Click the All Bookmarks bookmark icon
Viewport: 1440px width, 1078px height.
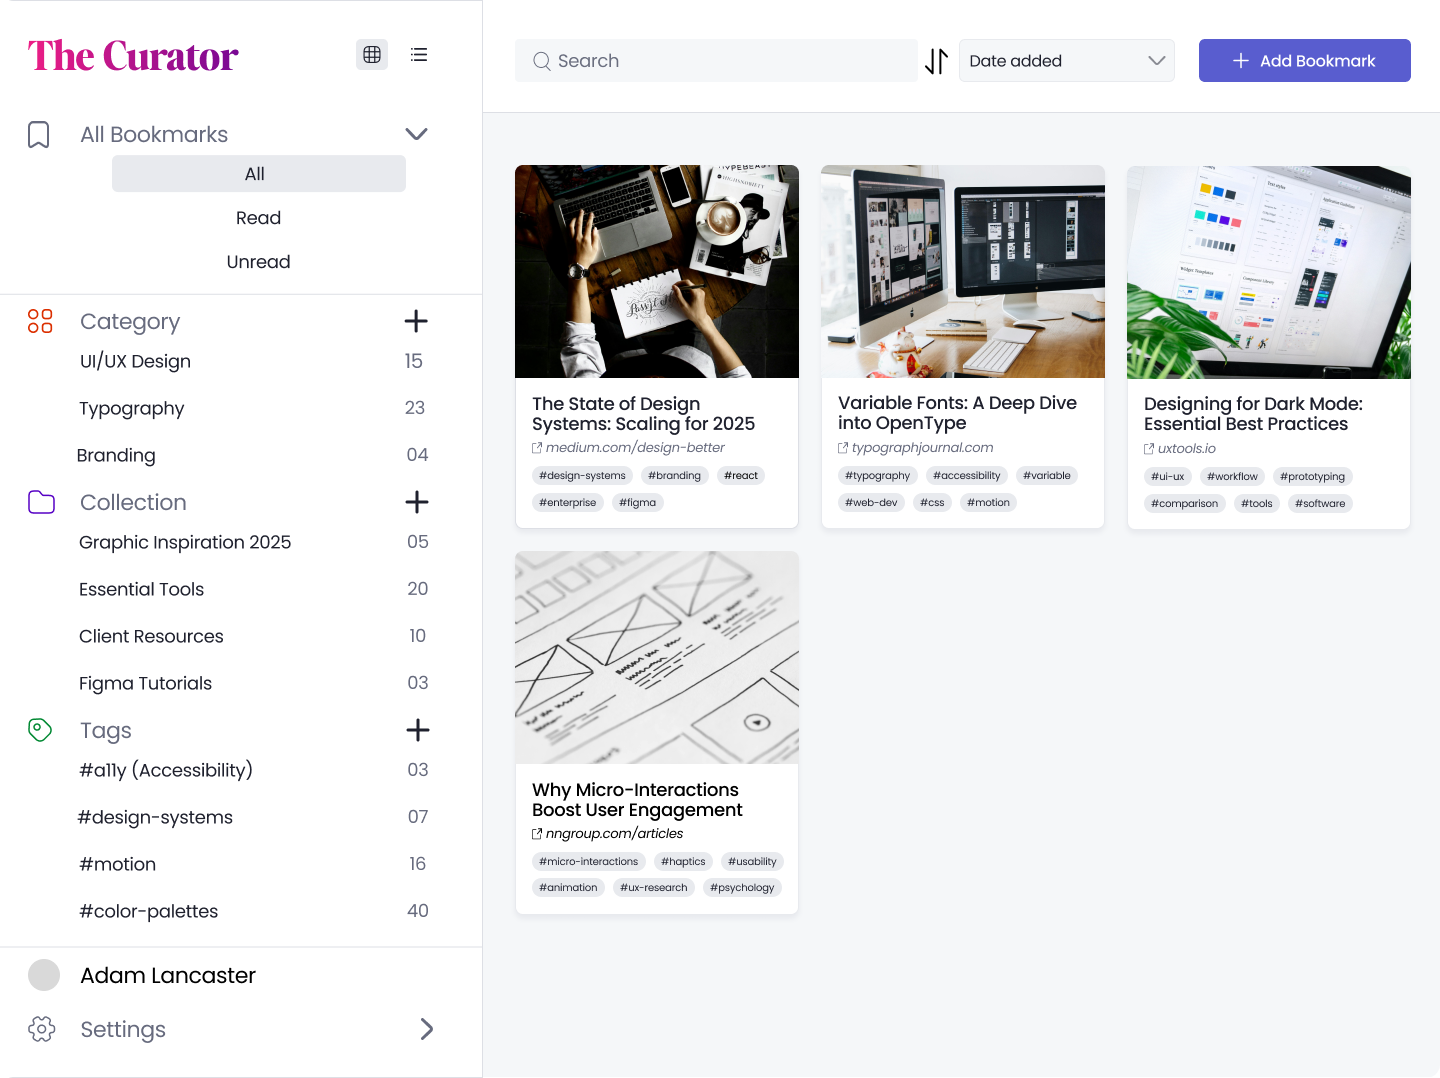39,135
